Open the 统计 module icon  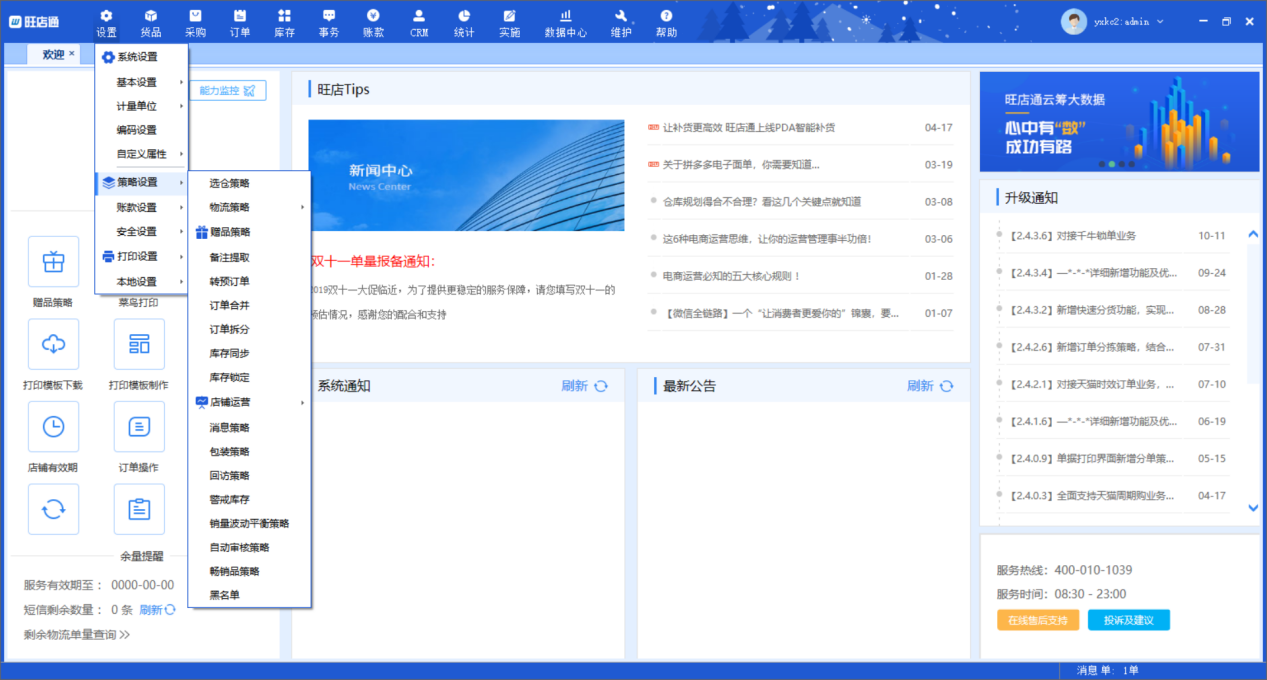pos(464,15)
